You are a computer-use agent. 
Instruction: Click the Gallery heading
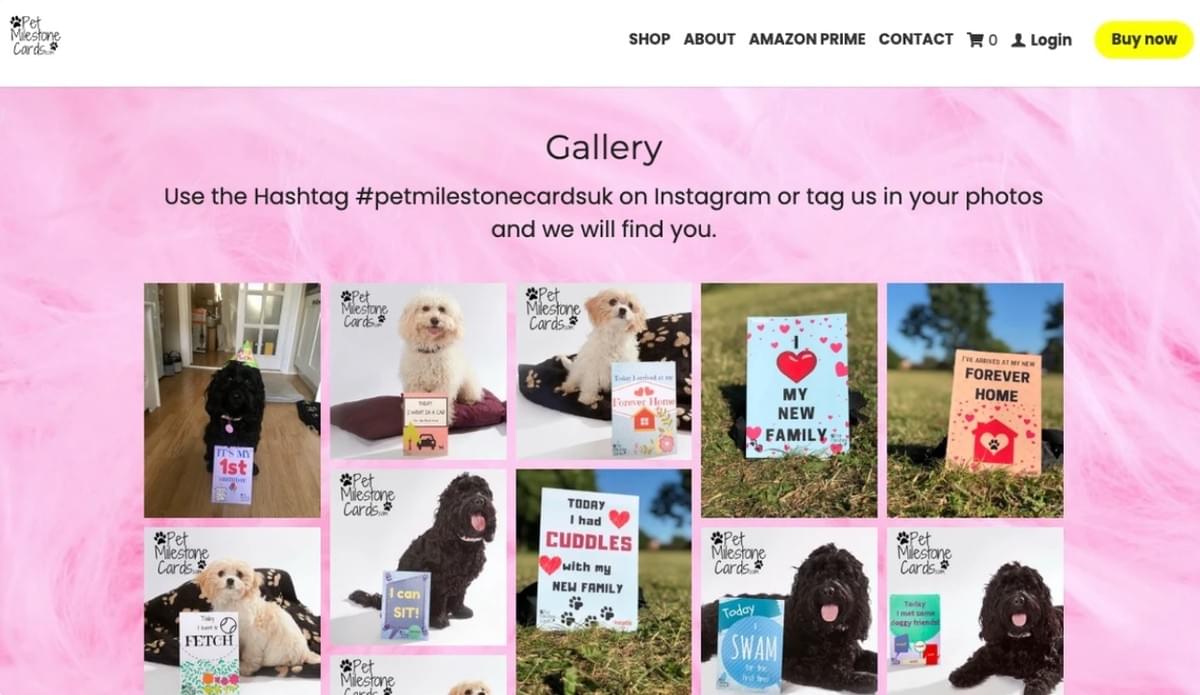point(604,148)
